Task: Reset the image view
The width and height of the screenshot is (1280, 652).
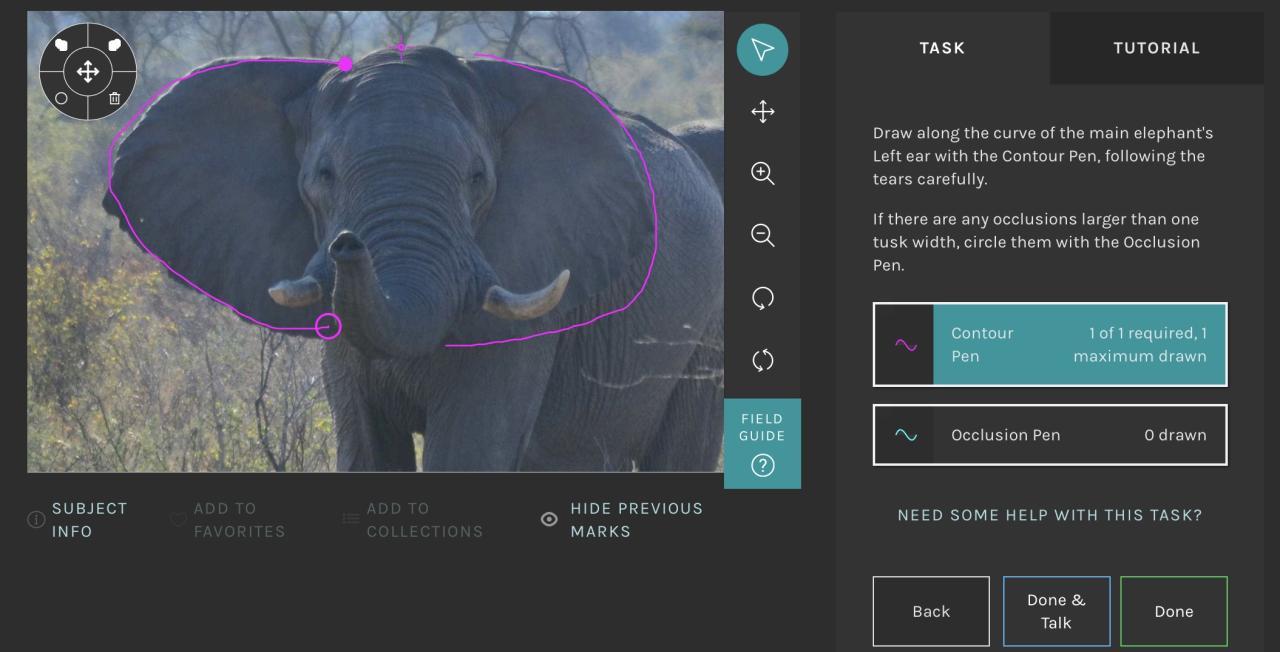Action: pos(762,360)
